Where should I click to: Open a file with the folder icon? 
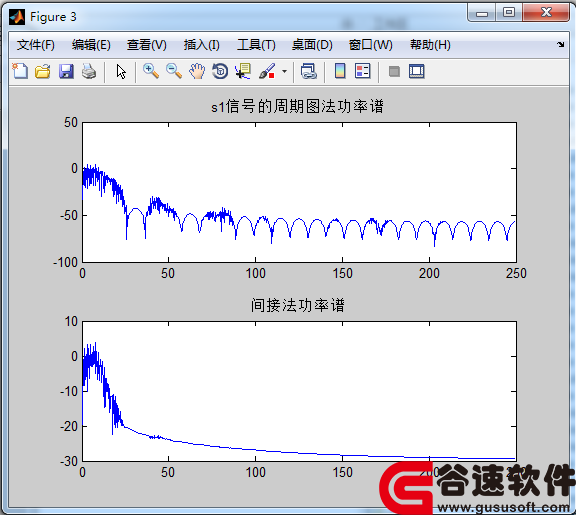coord(43,71)
